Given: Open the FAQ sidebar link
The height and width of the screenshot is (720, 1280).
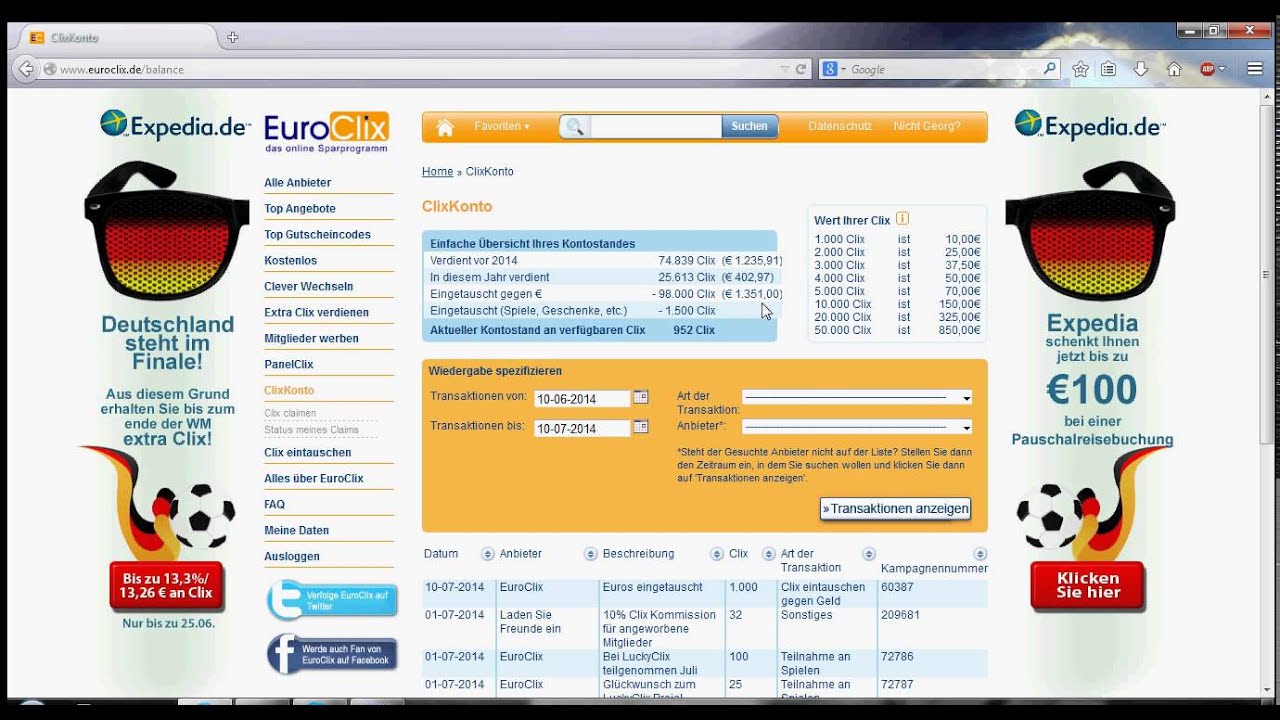Looking at the screenshot, I should click(274, 505).
